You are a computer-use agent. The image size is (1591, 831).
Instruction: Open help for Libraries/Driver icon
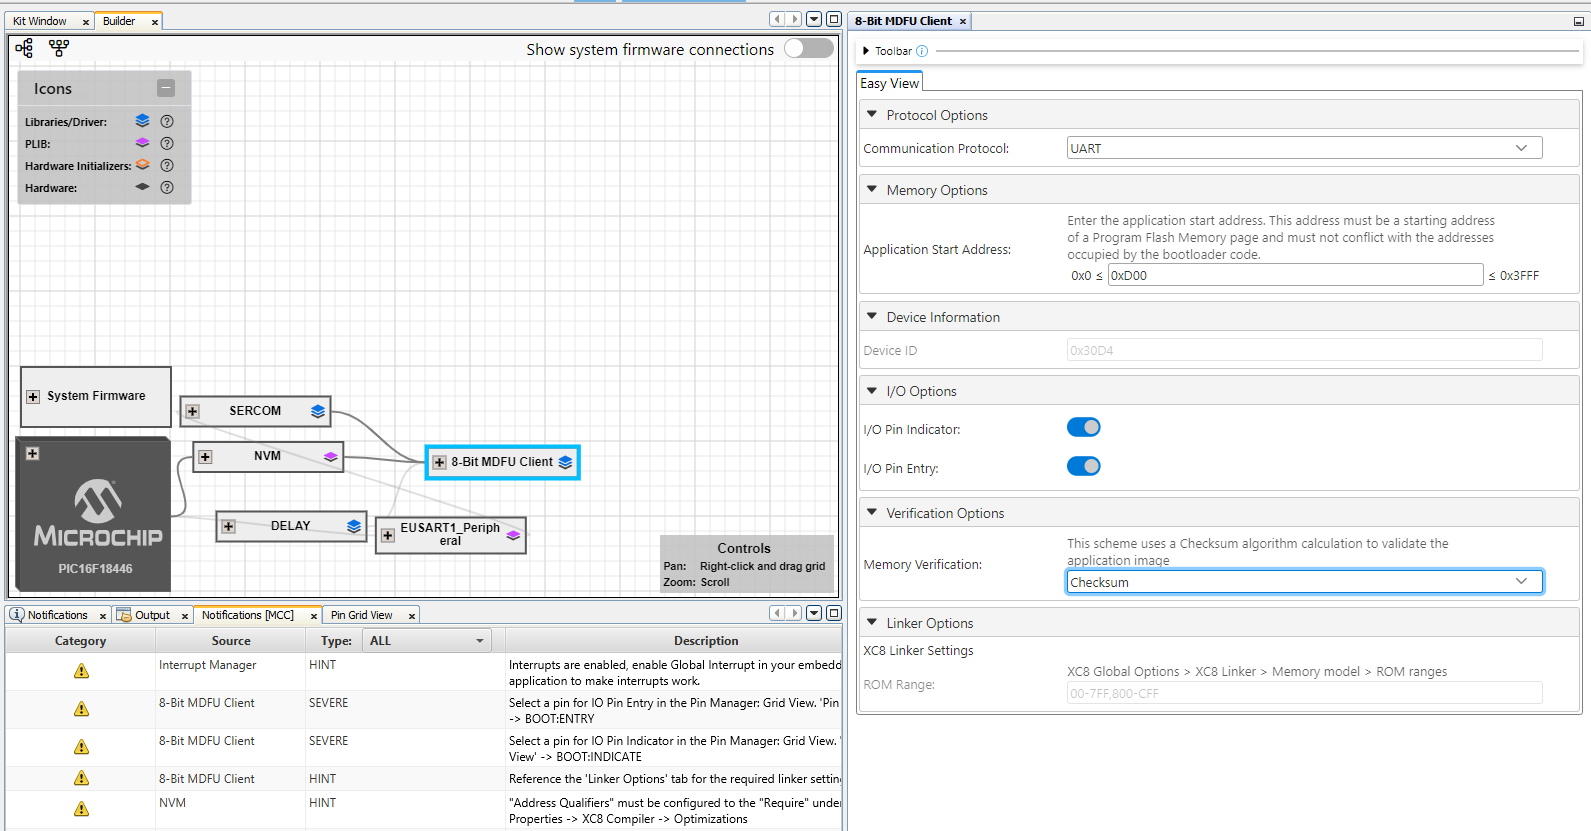pyautogui.click(x=167, y=121)
